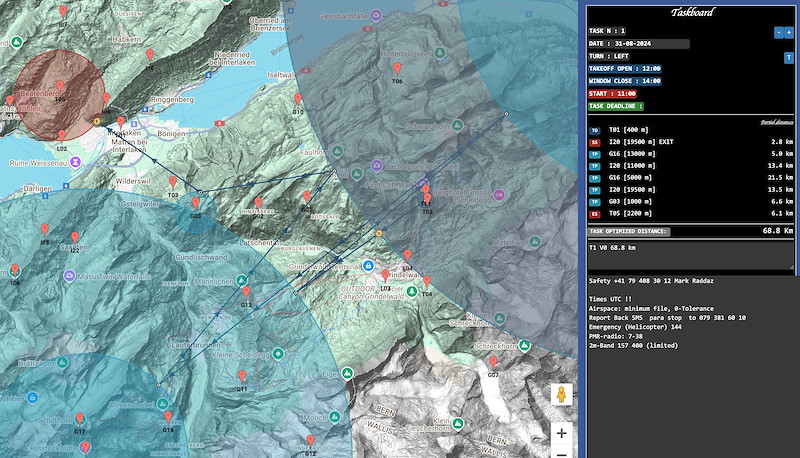This screenshot has height=458, width=800.
Task: Click the Schreckhorn mountain peak icon
Action: tap(524, 346)
